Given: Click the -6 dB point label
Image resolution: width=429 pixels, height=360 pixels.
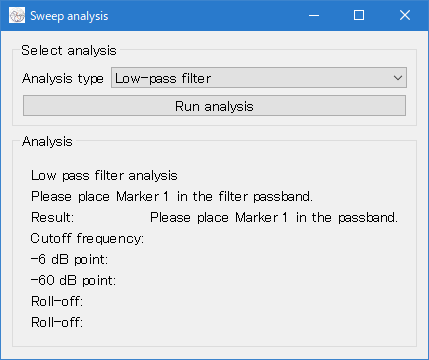Looking at the screenshot, I should tap(69, 259).
